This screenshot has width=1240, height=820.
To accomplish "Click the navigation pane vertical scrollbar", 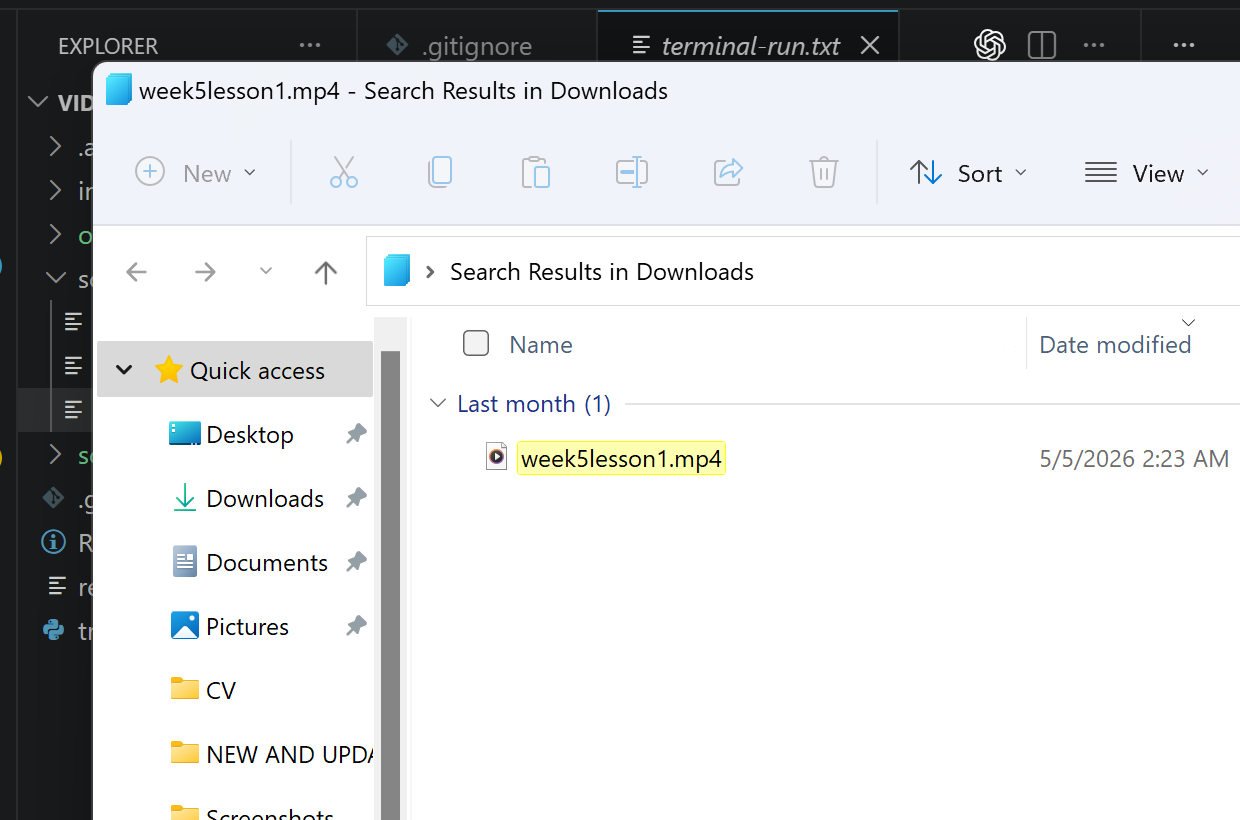I will pyautogui.click(x=390, y=585).
